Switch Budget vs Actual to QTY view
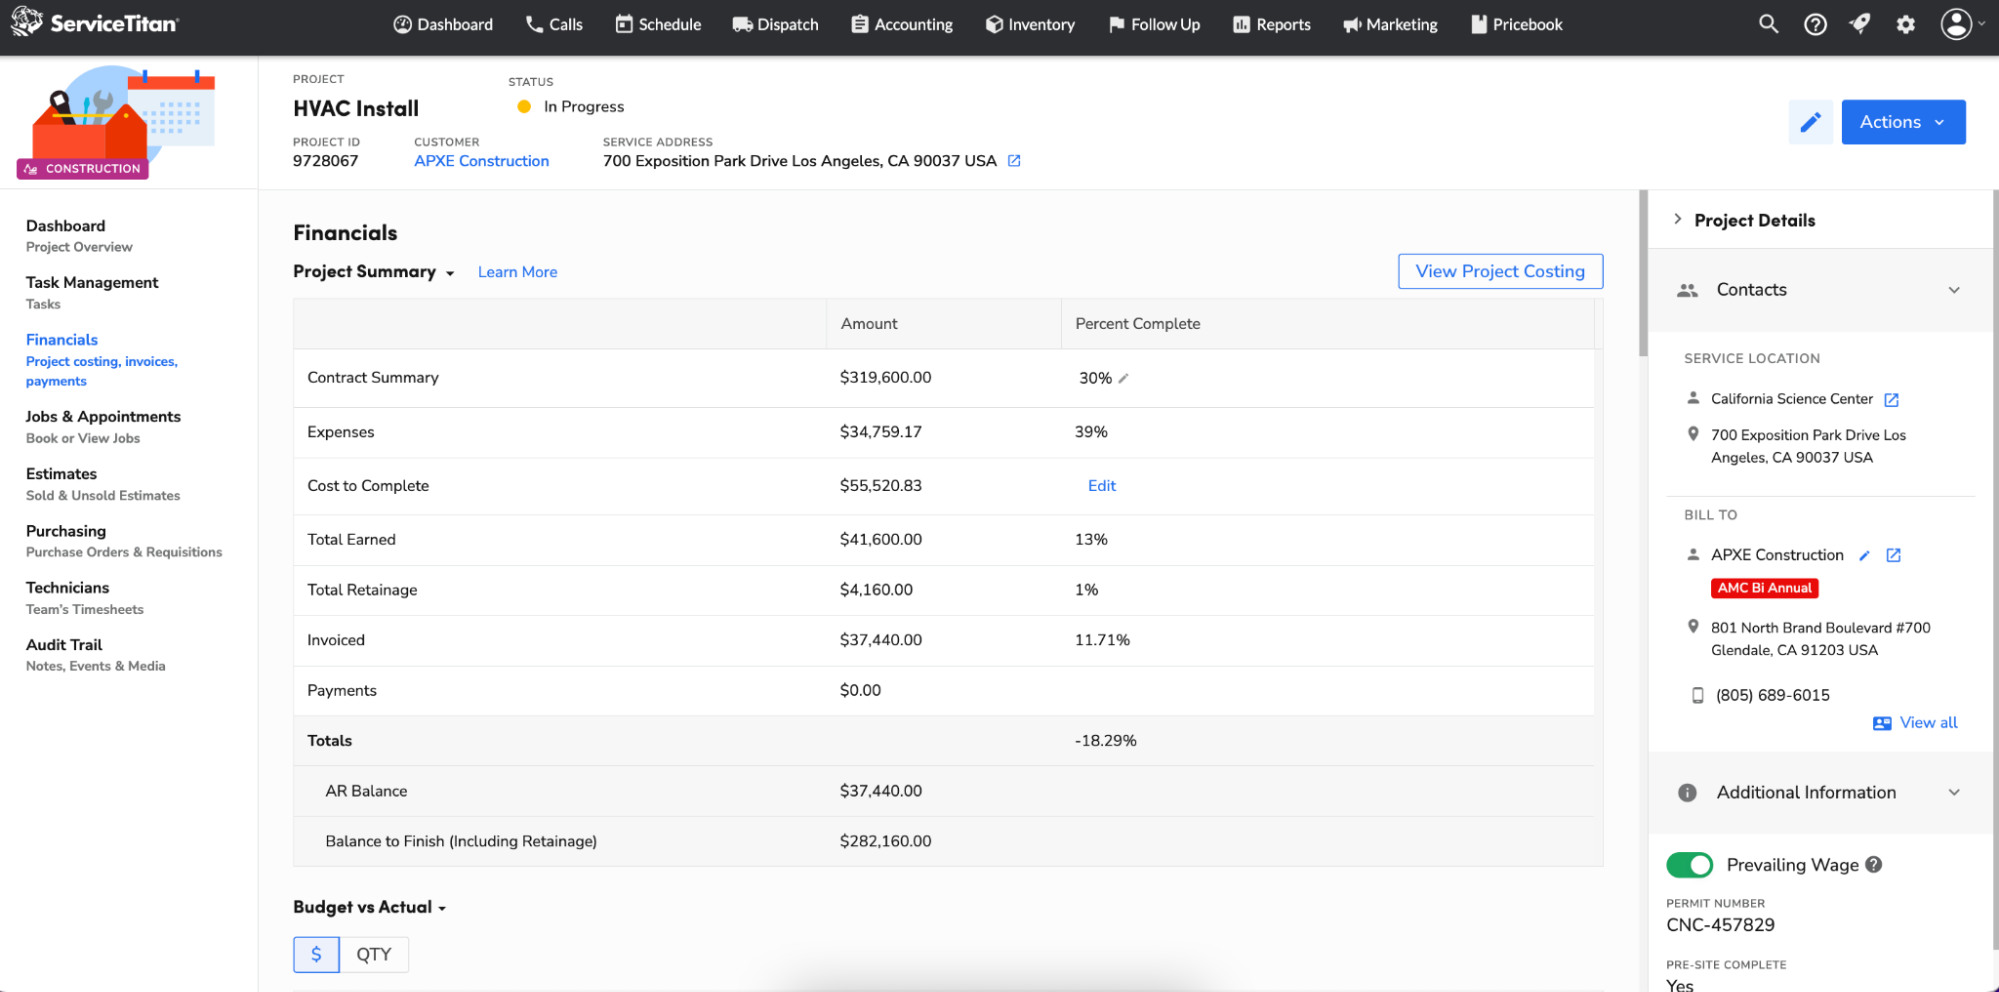1999x992 pixels. tap(374, 954)
